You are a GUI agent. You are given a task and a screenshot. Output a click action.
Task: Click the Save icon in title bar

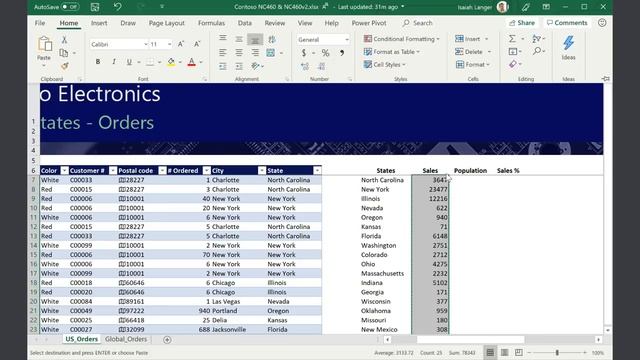[95, 7]
